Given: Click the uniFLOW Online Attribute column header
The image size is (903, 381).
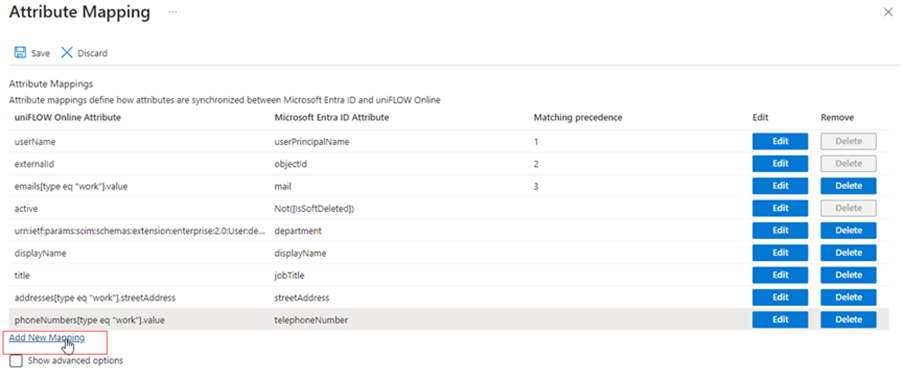Looking at the screenshot, I should [67, 117].
